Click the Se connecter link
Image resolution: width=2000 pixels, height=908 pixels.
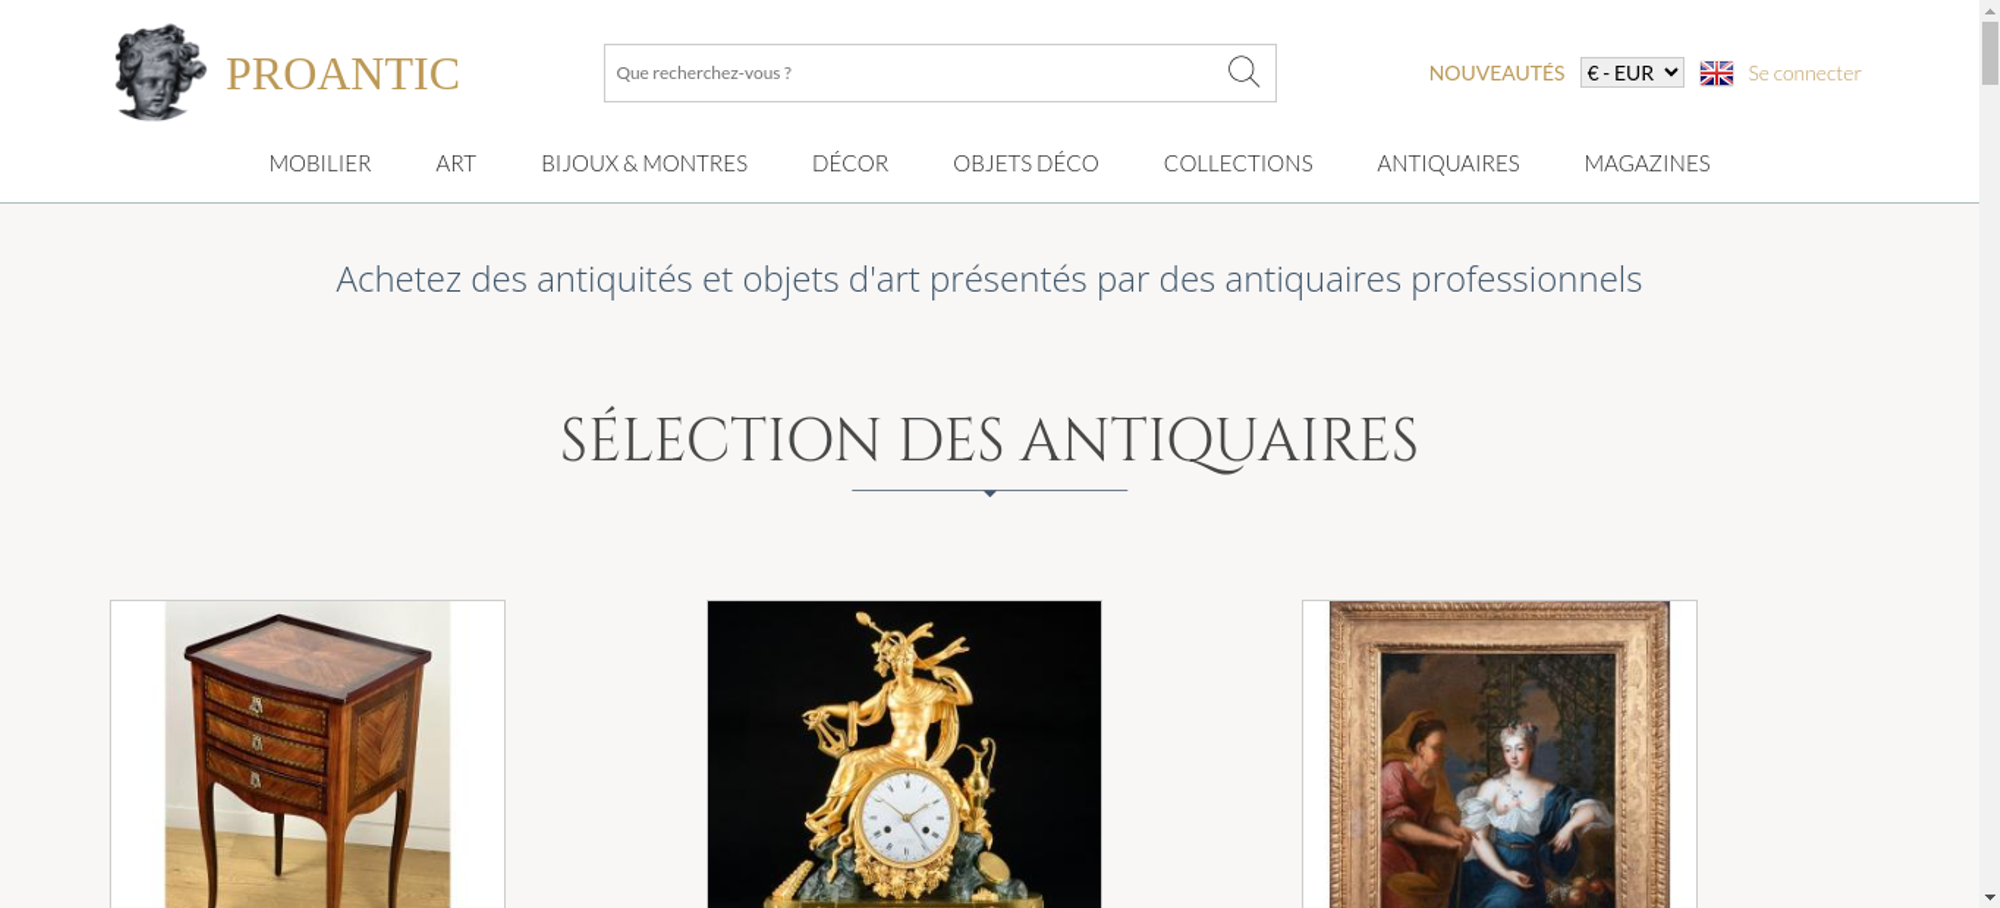tap(1804, 73)
